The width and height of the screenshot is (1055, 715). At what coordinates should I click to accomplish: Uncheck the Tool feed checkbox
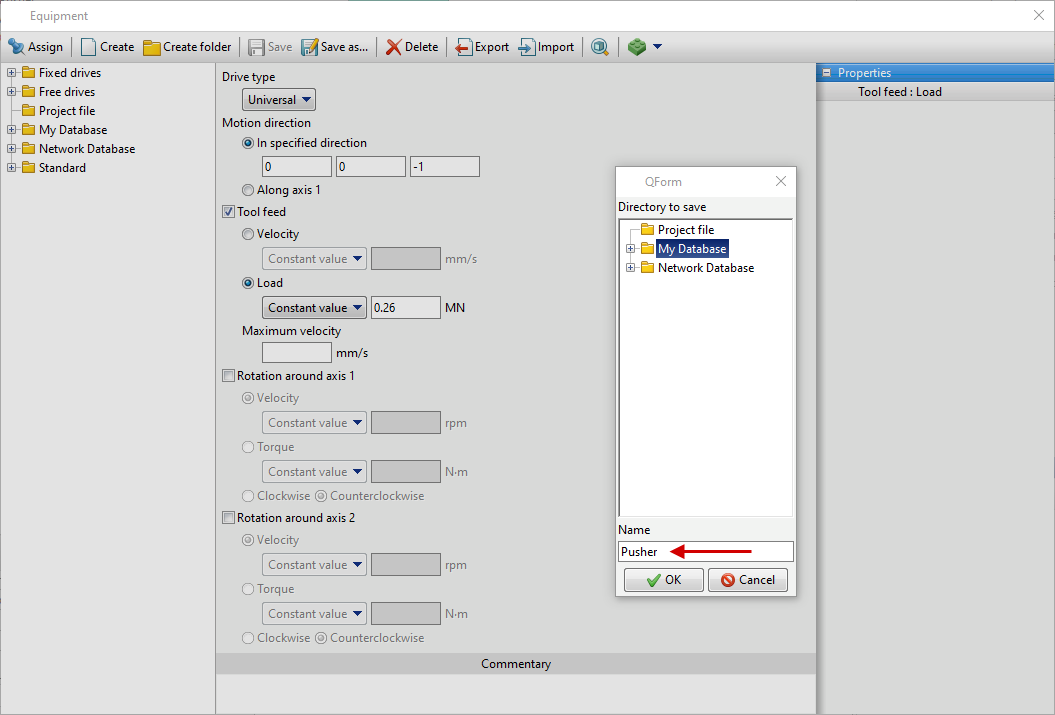pyautogui.click(x=228, y=212)
